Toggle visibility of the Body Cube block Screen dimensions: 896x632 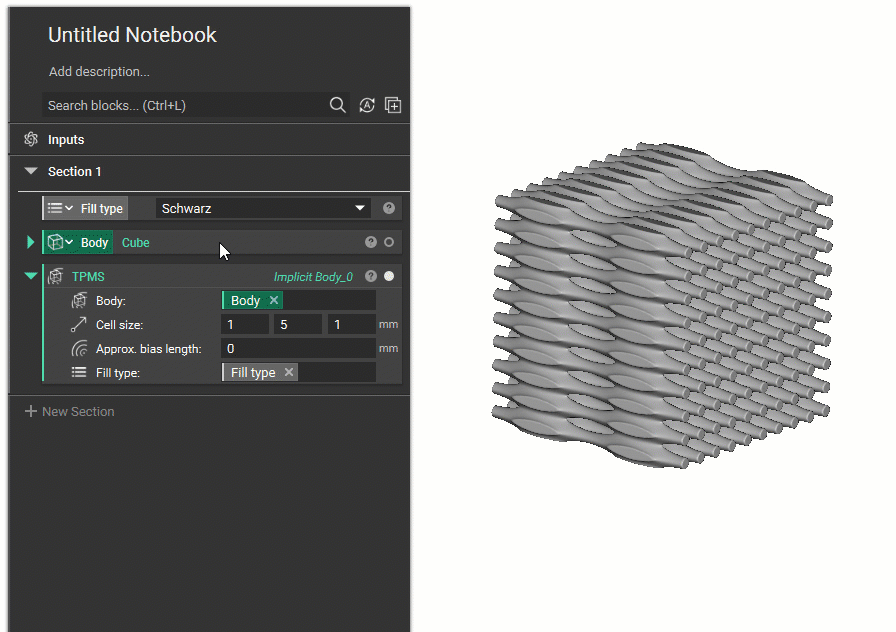(389, 242)
